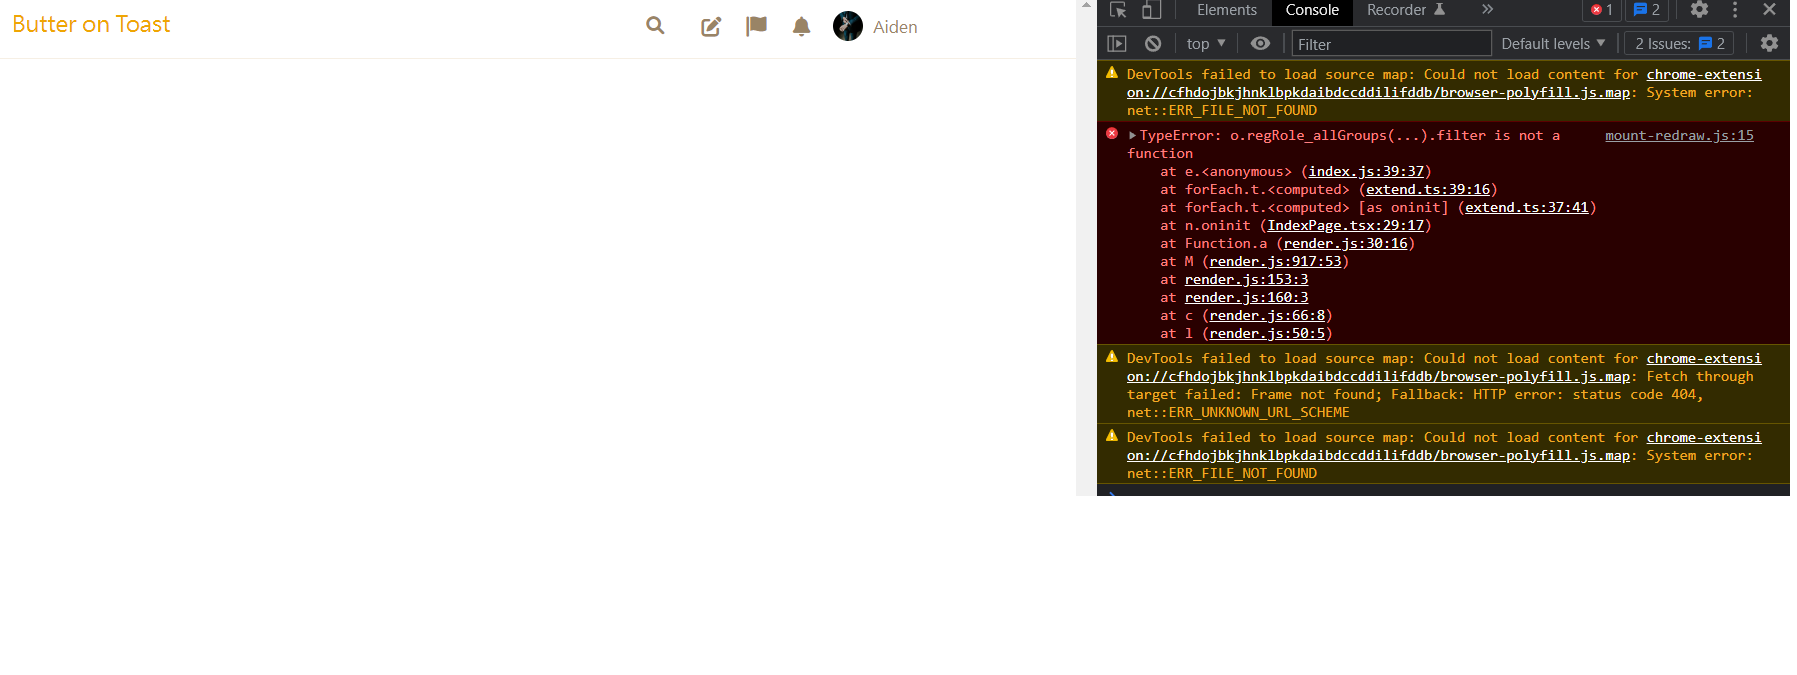Screen dimensions: 1797x675
Task: Go to Butter on Toast home
Action: tap(91, 24)
